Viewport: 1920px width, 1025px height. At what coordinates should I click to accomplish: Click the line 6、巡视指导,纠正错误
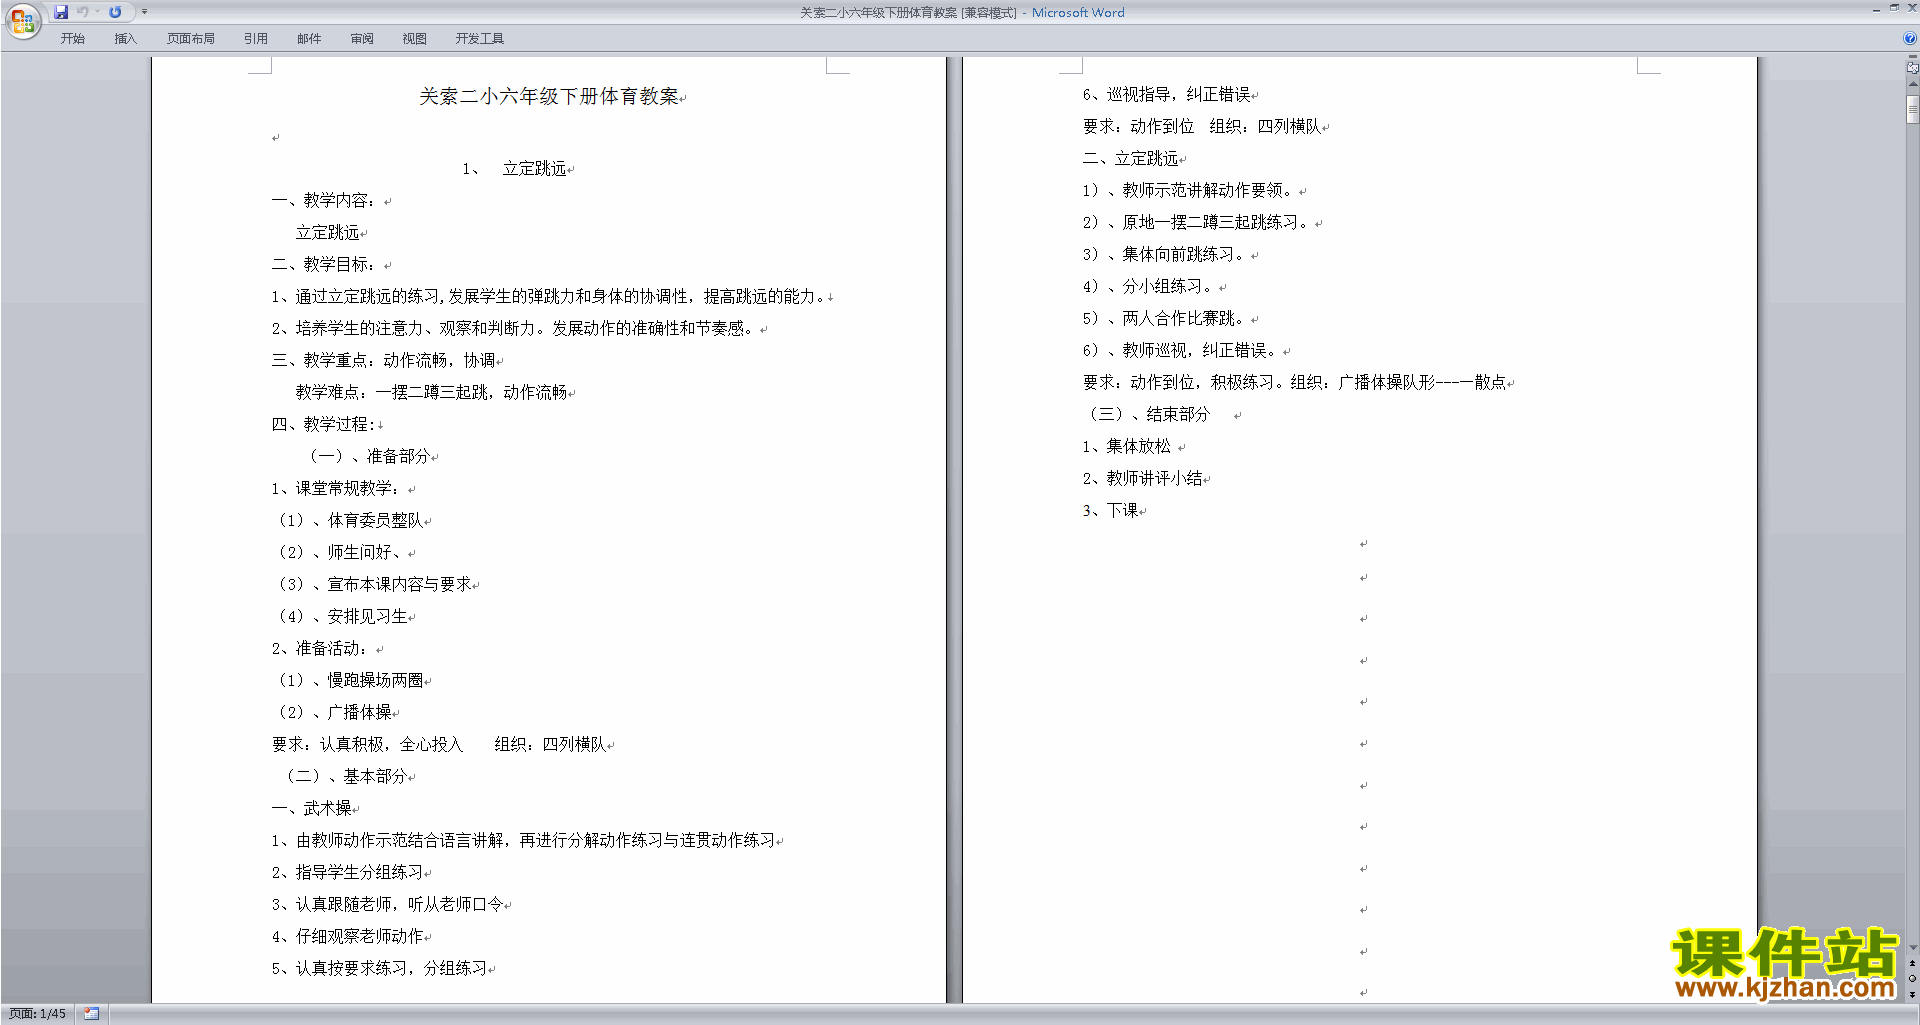pyautogui.click(x=1167, y=94)
